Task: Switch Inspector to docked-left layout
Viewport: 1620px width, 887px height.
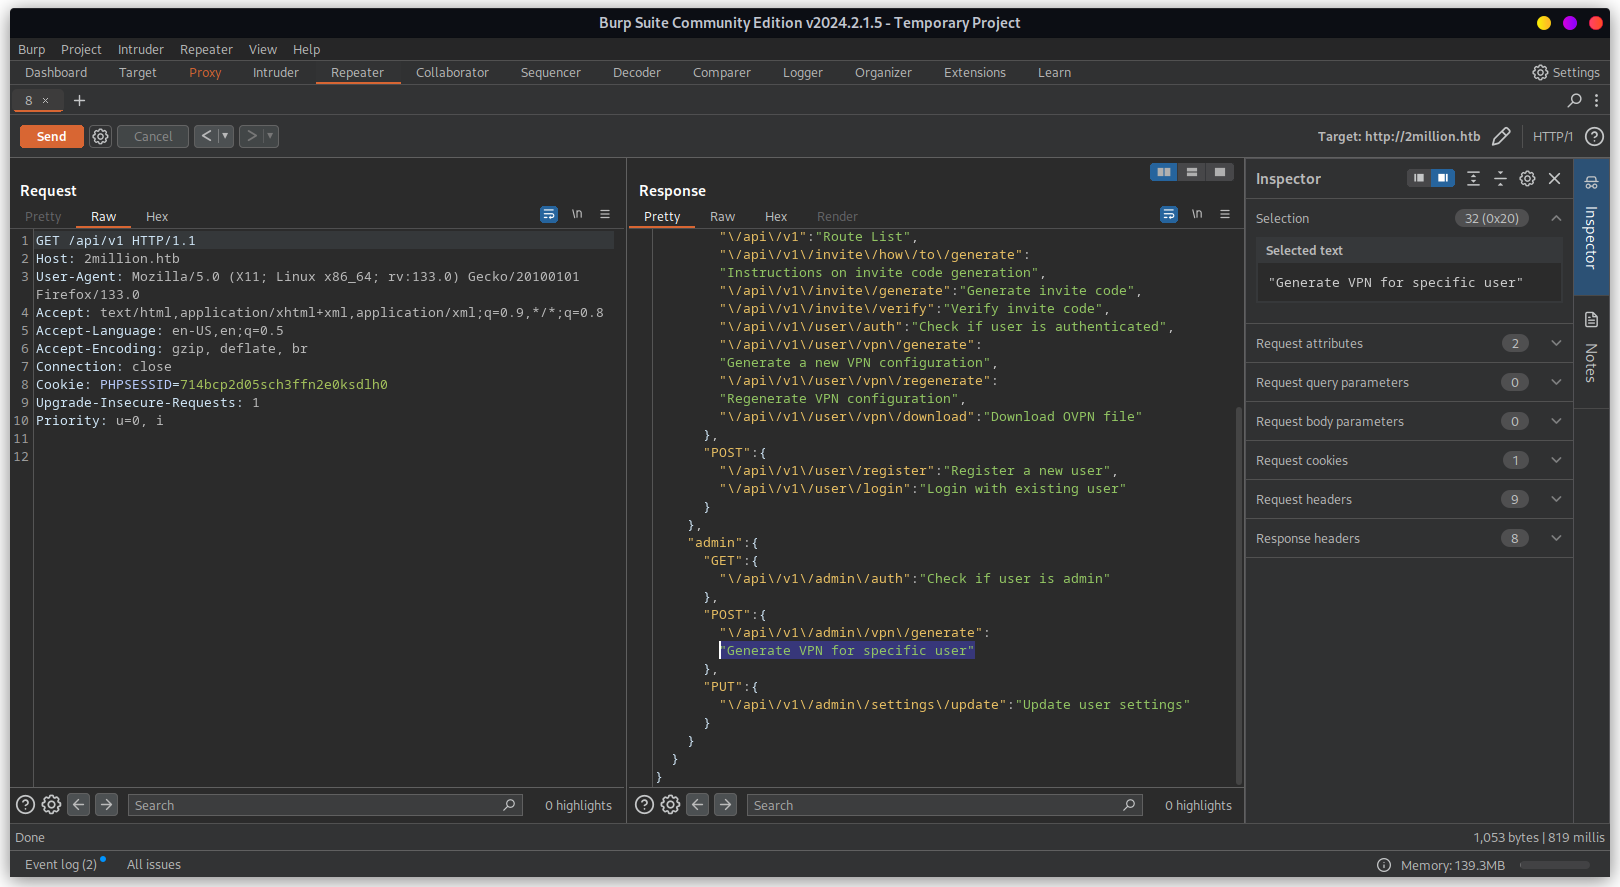Action: tap(1418, 178)
